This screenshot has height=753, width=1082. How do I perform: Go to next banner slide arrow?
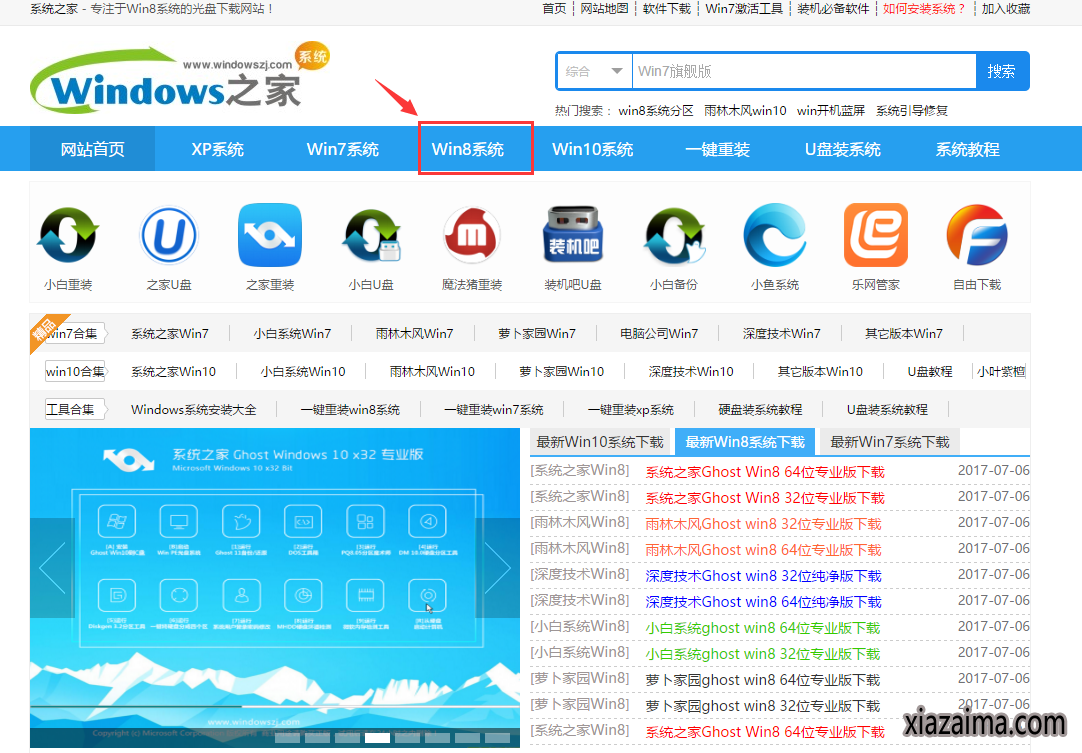498,567
